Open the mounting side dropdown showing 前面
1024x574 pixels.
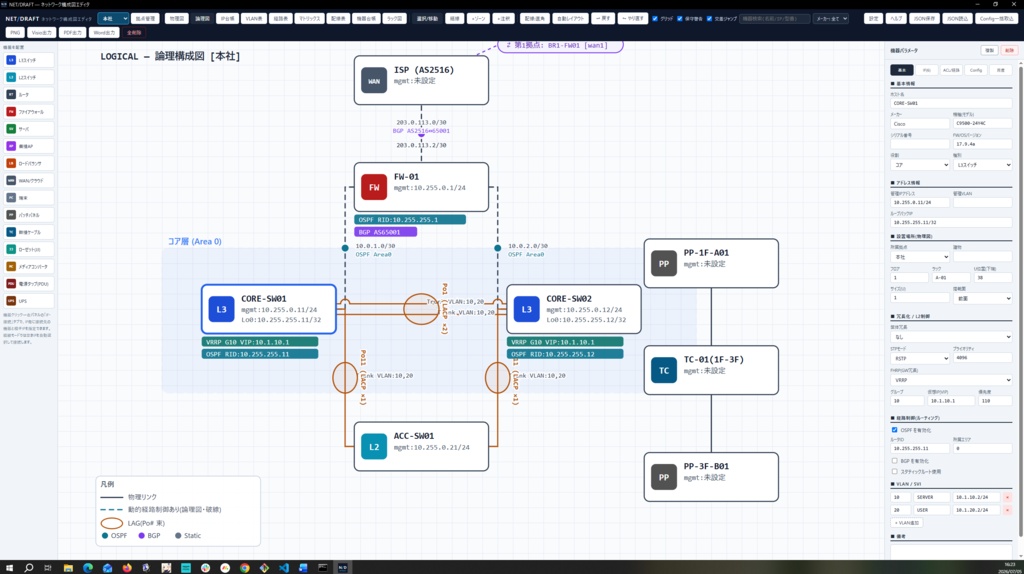982,298
